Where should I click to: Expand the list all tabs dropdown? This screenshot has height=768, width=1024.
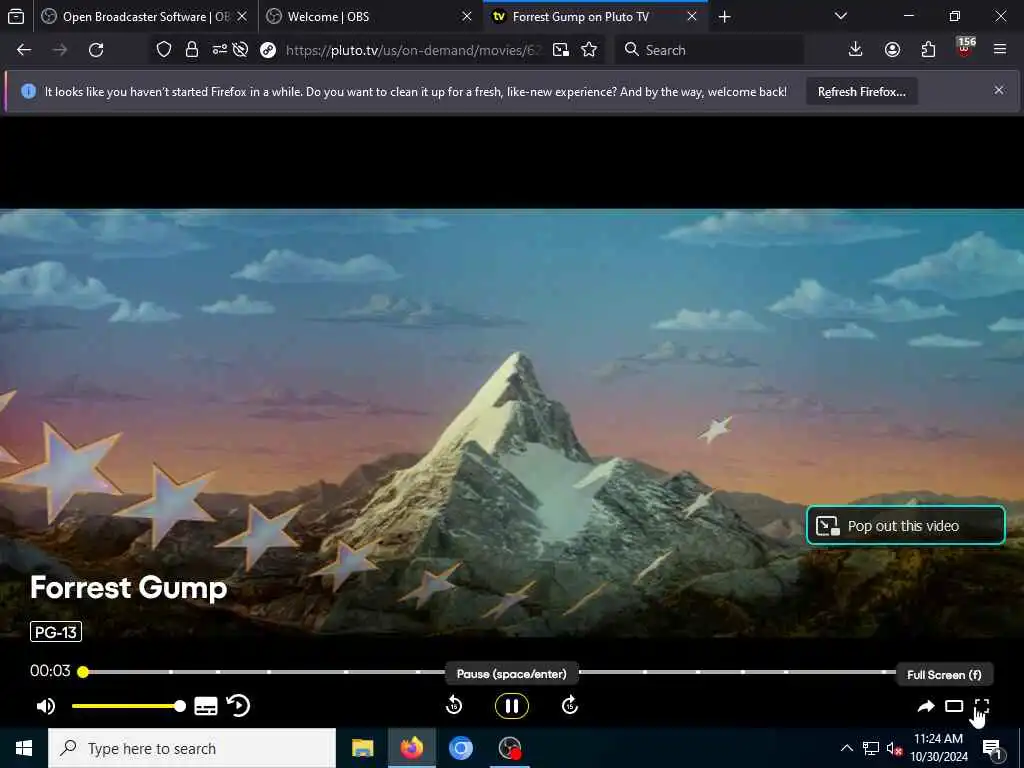click(x=840, y=16)
